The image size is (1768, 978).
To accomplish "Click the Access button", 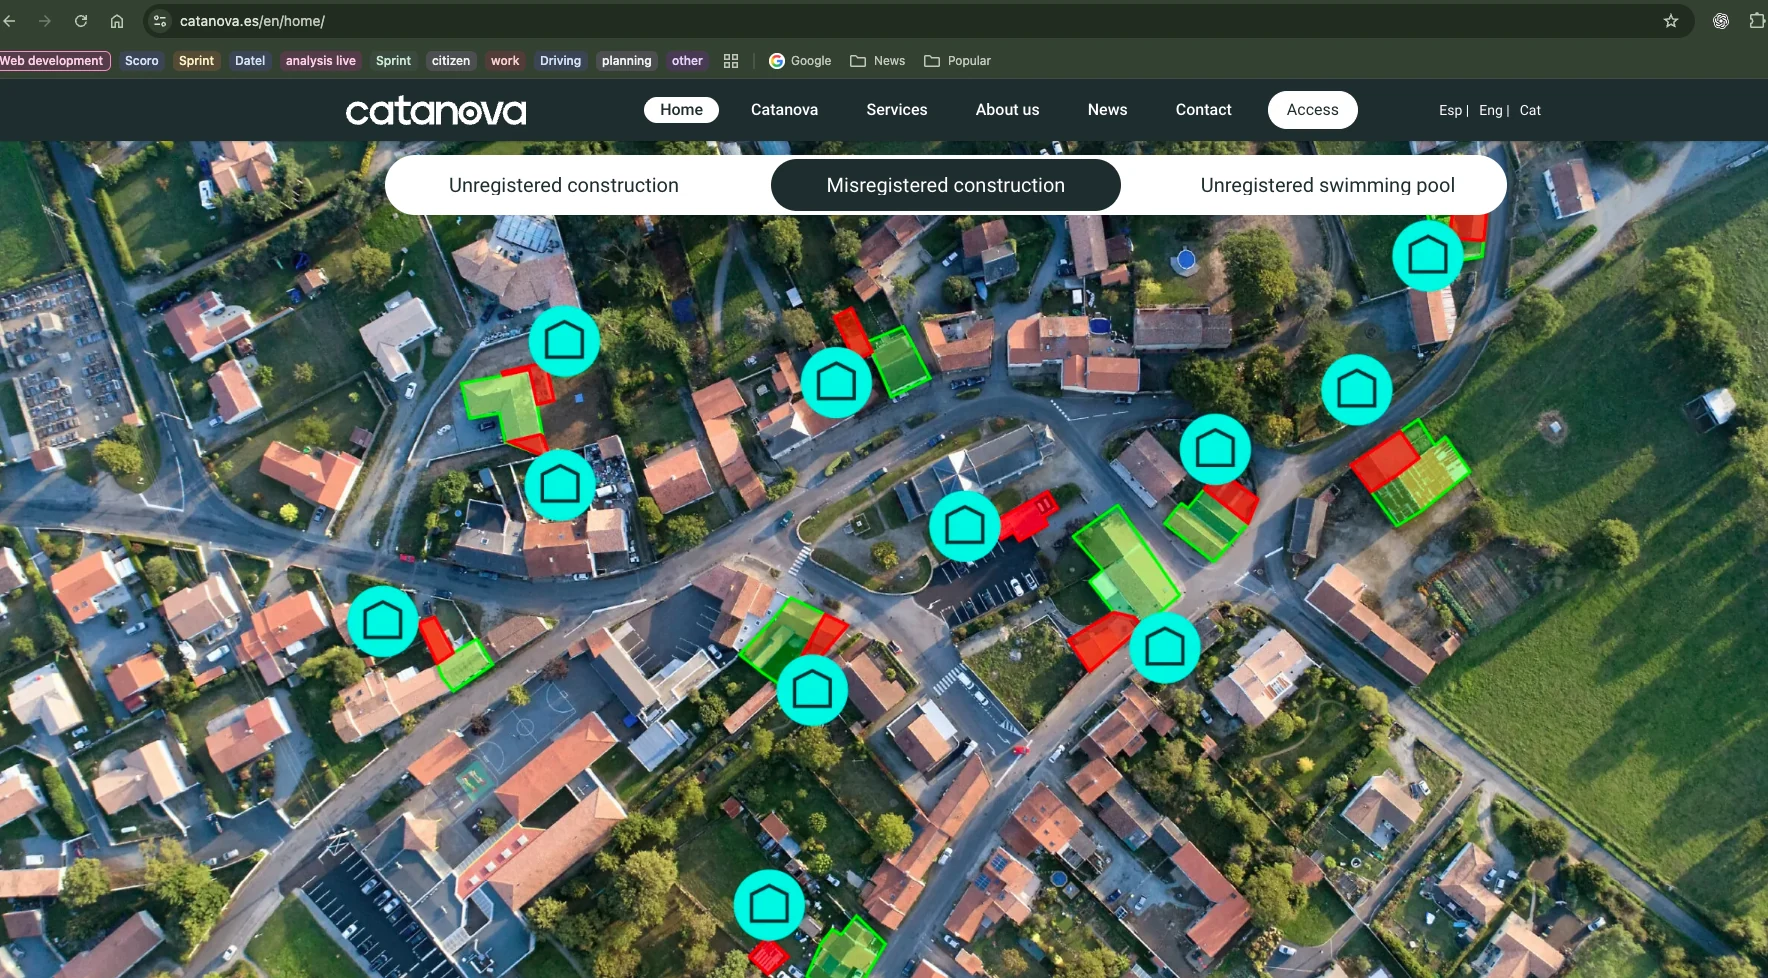I will pos(1312,110).
